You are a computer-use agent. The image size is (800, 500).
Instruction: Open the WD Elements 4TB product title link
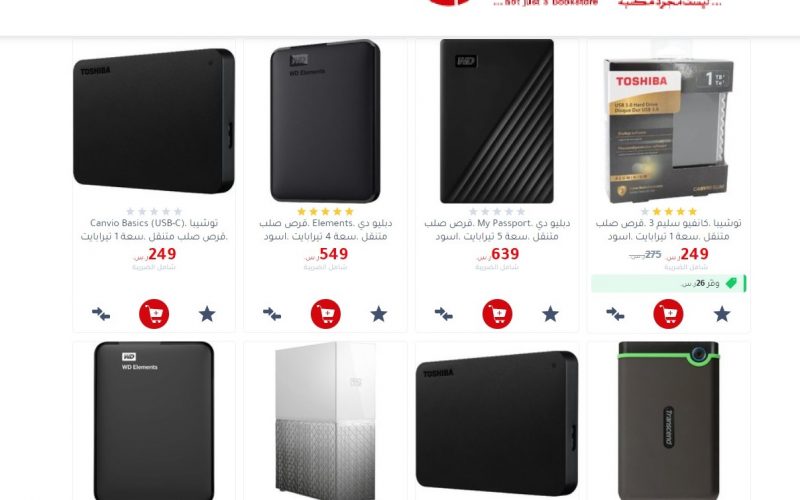point(326,230)
